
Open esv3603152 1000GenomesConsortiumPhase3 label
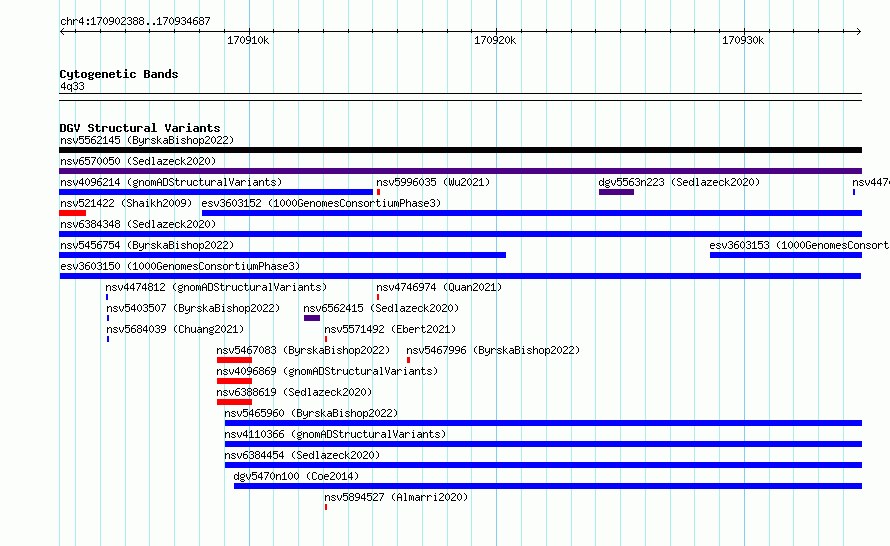pyautogui.click(x=321, y=203)
